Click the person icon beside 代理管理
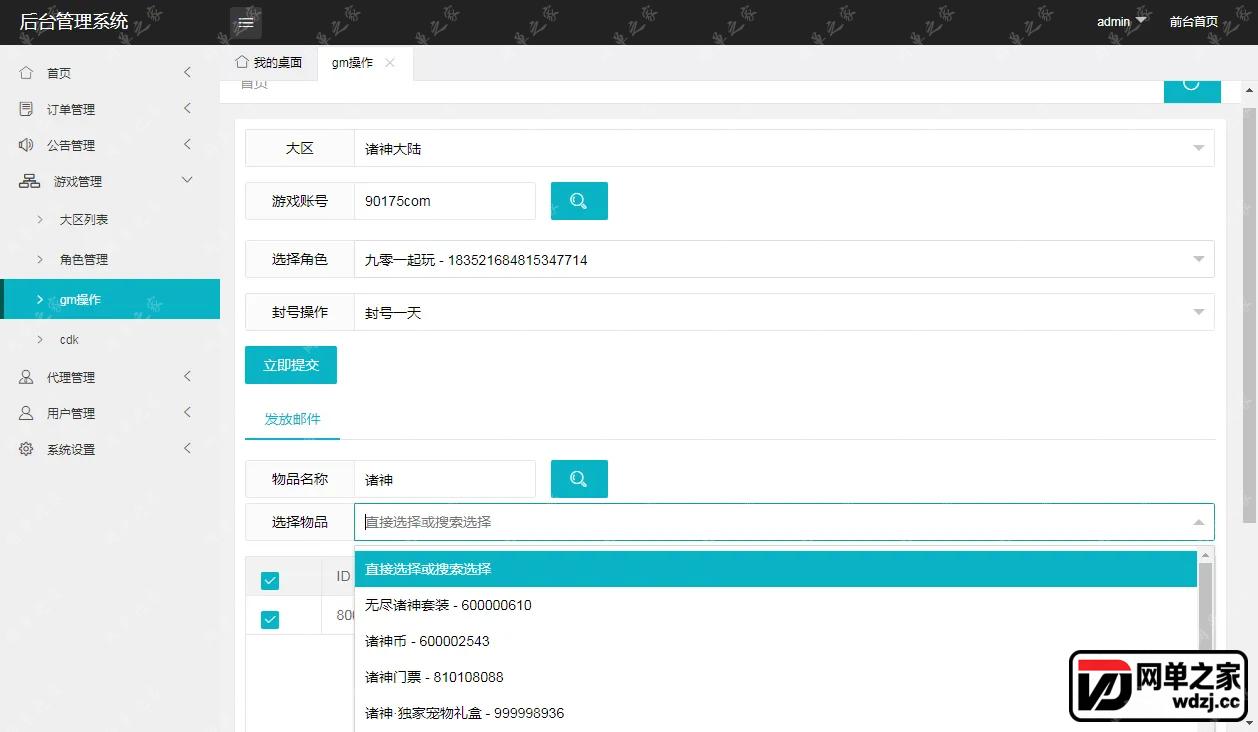 [x=26, y=377]
